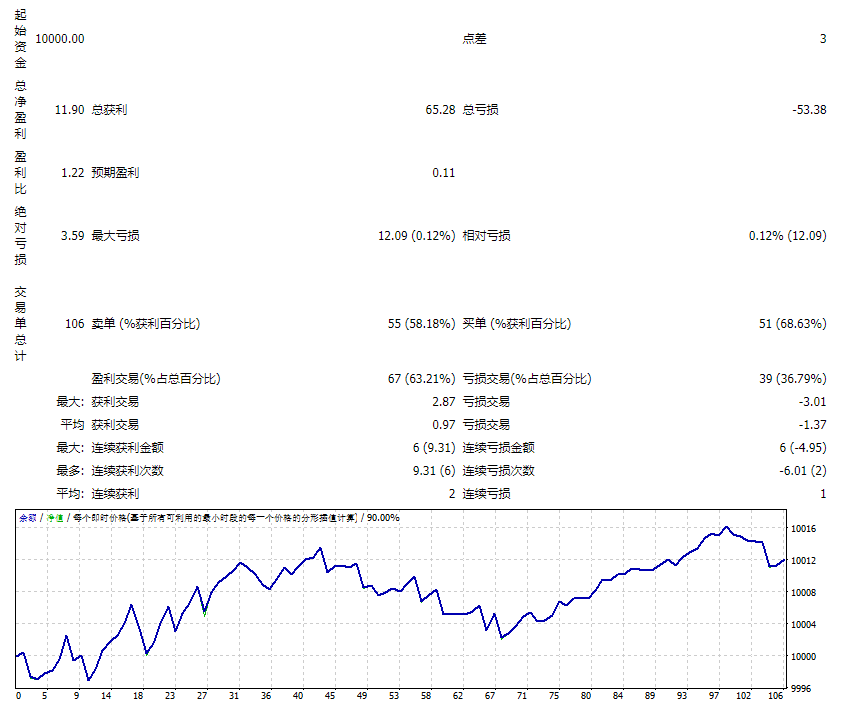Click the balance curve peak near 10016

(724, 528)
